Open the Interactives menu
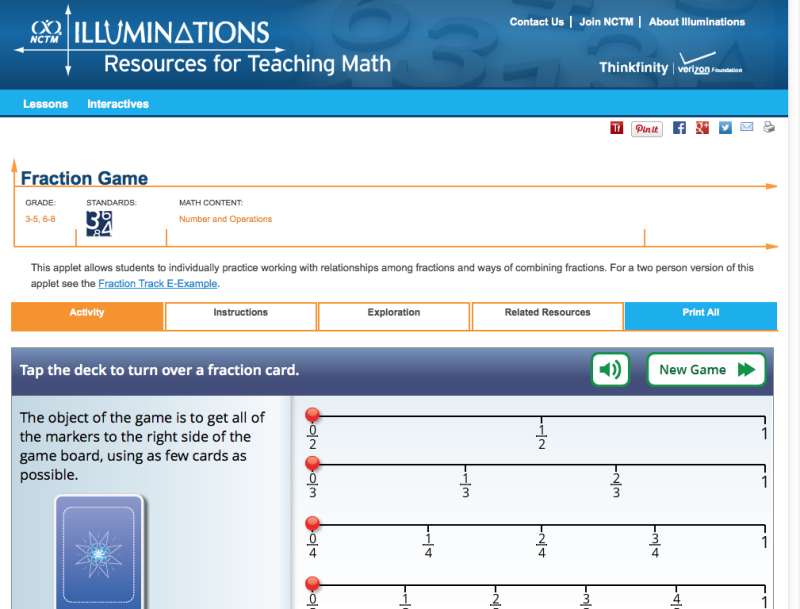 click(x=121, y=103)
